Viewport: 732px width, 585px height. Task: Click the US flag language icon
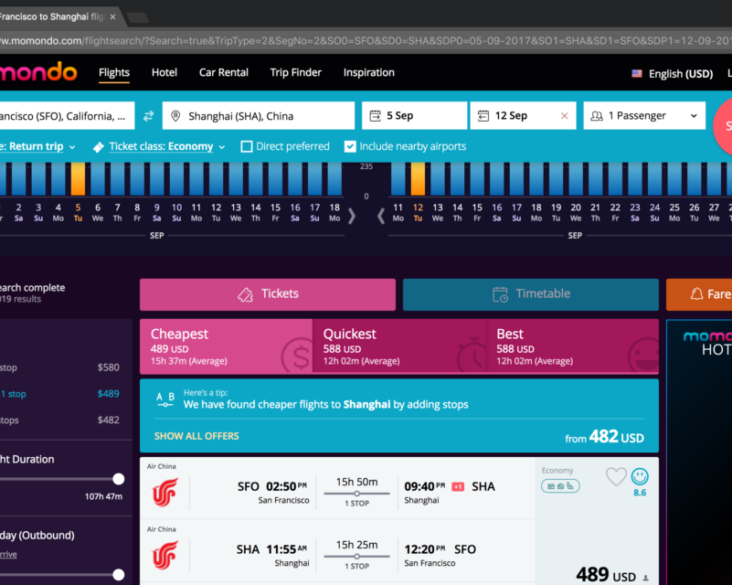point(637,73)
